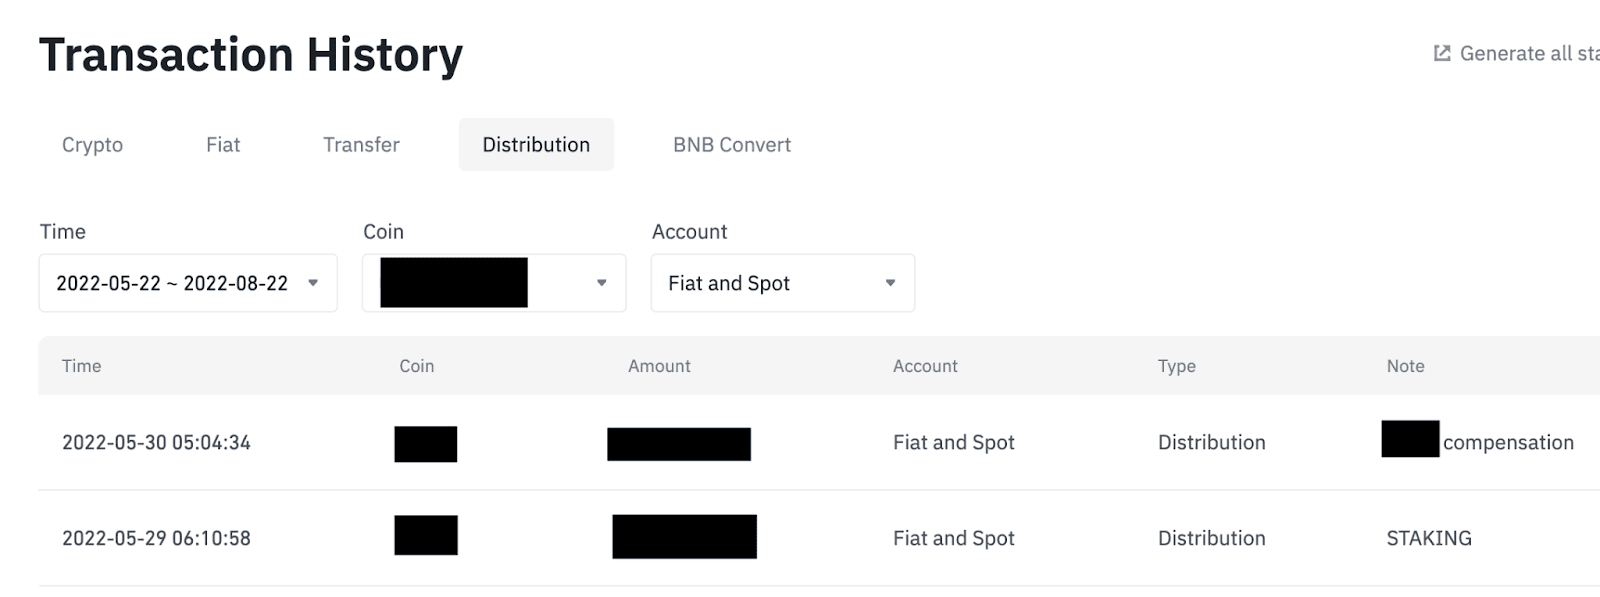Screen dimensions: 1600x597
Task: Click the Time column header
Action: (81, 366)
